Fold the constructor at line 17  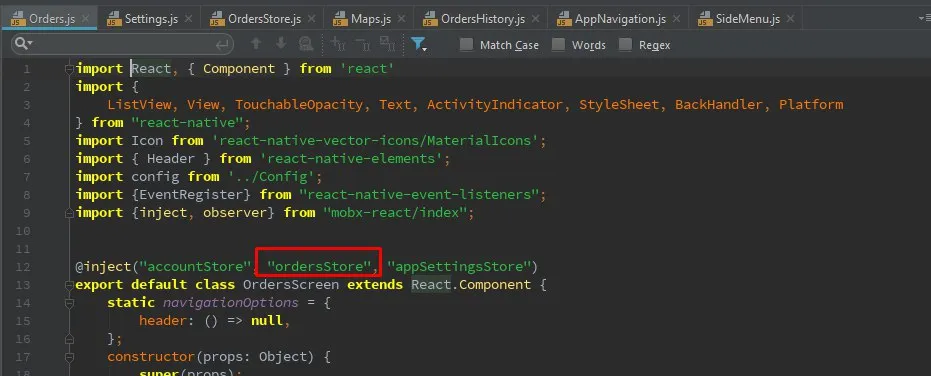69,357
